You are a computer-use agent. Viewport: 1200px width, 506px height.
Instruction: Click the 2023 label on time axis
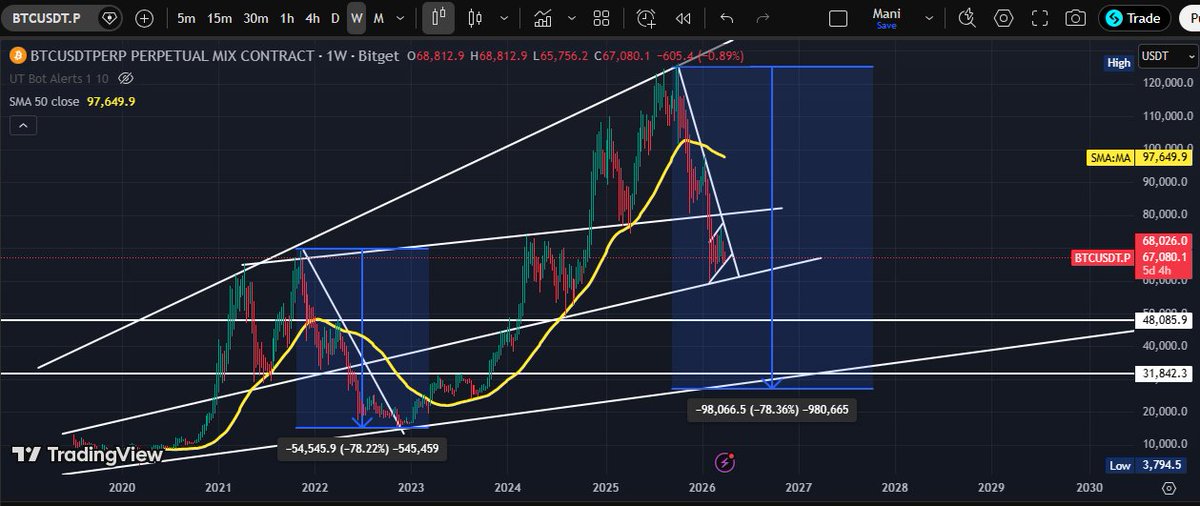[x=411, y=488]
